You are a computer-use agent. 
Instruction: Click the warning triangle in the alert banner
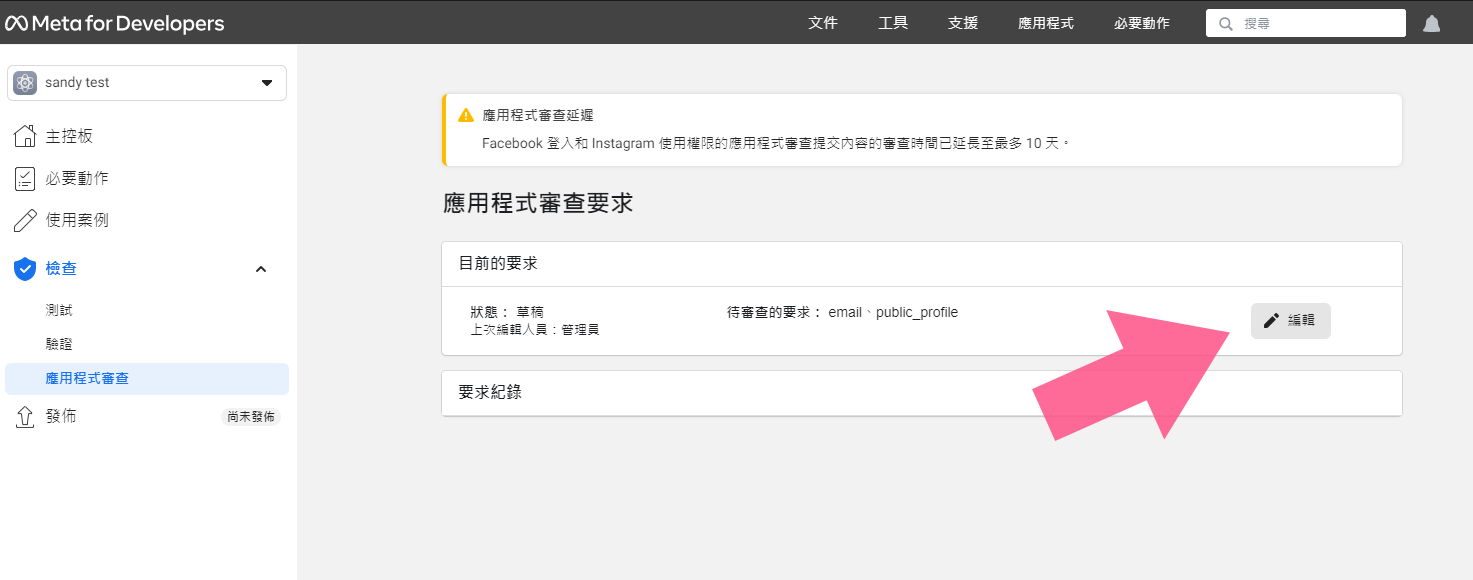point(466,116)
